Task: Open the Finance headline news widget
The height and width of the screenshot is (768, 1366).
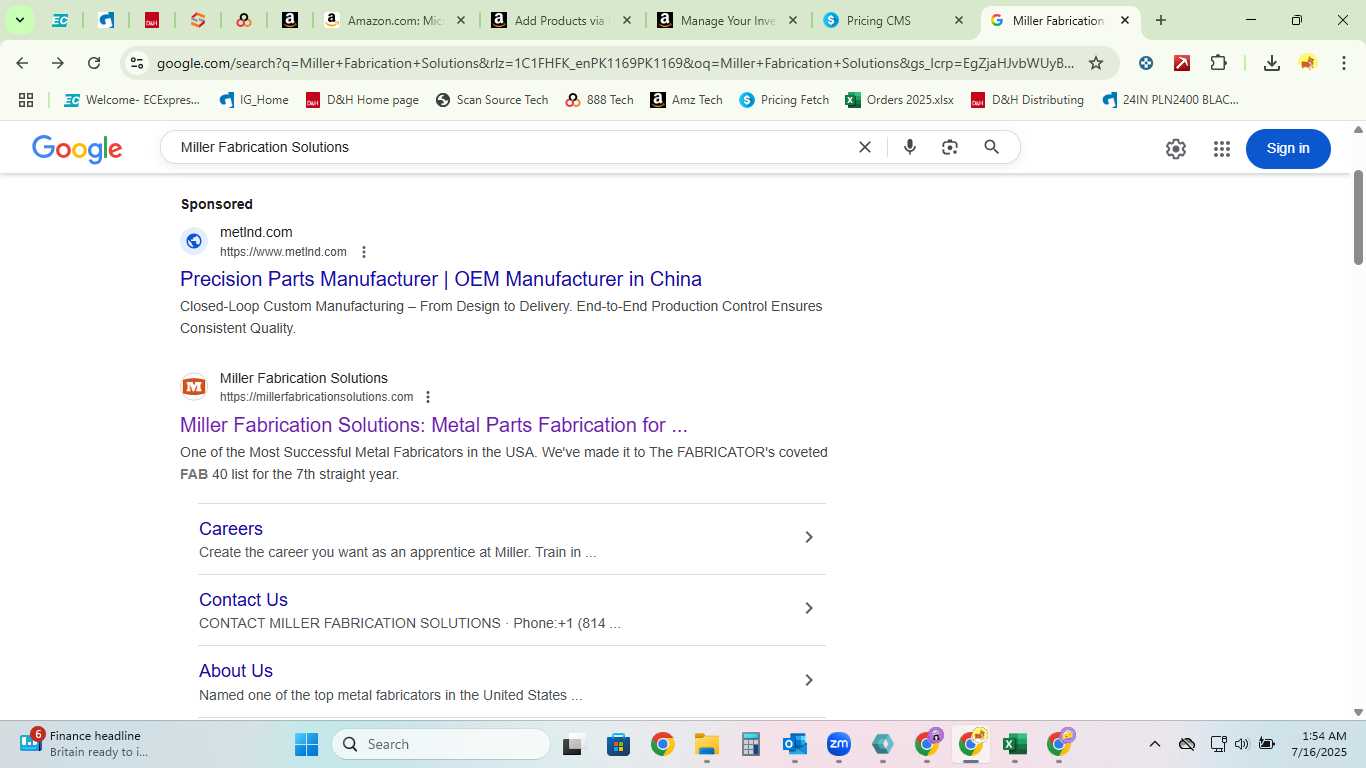Action: coord(85,744)
